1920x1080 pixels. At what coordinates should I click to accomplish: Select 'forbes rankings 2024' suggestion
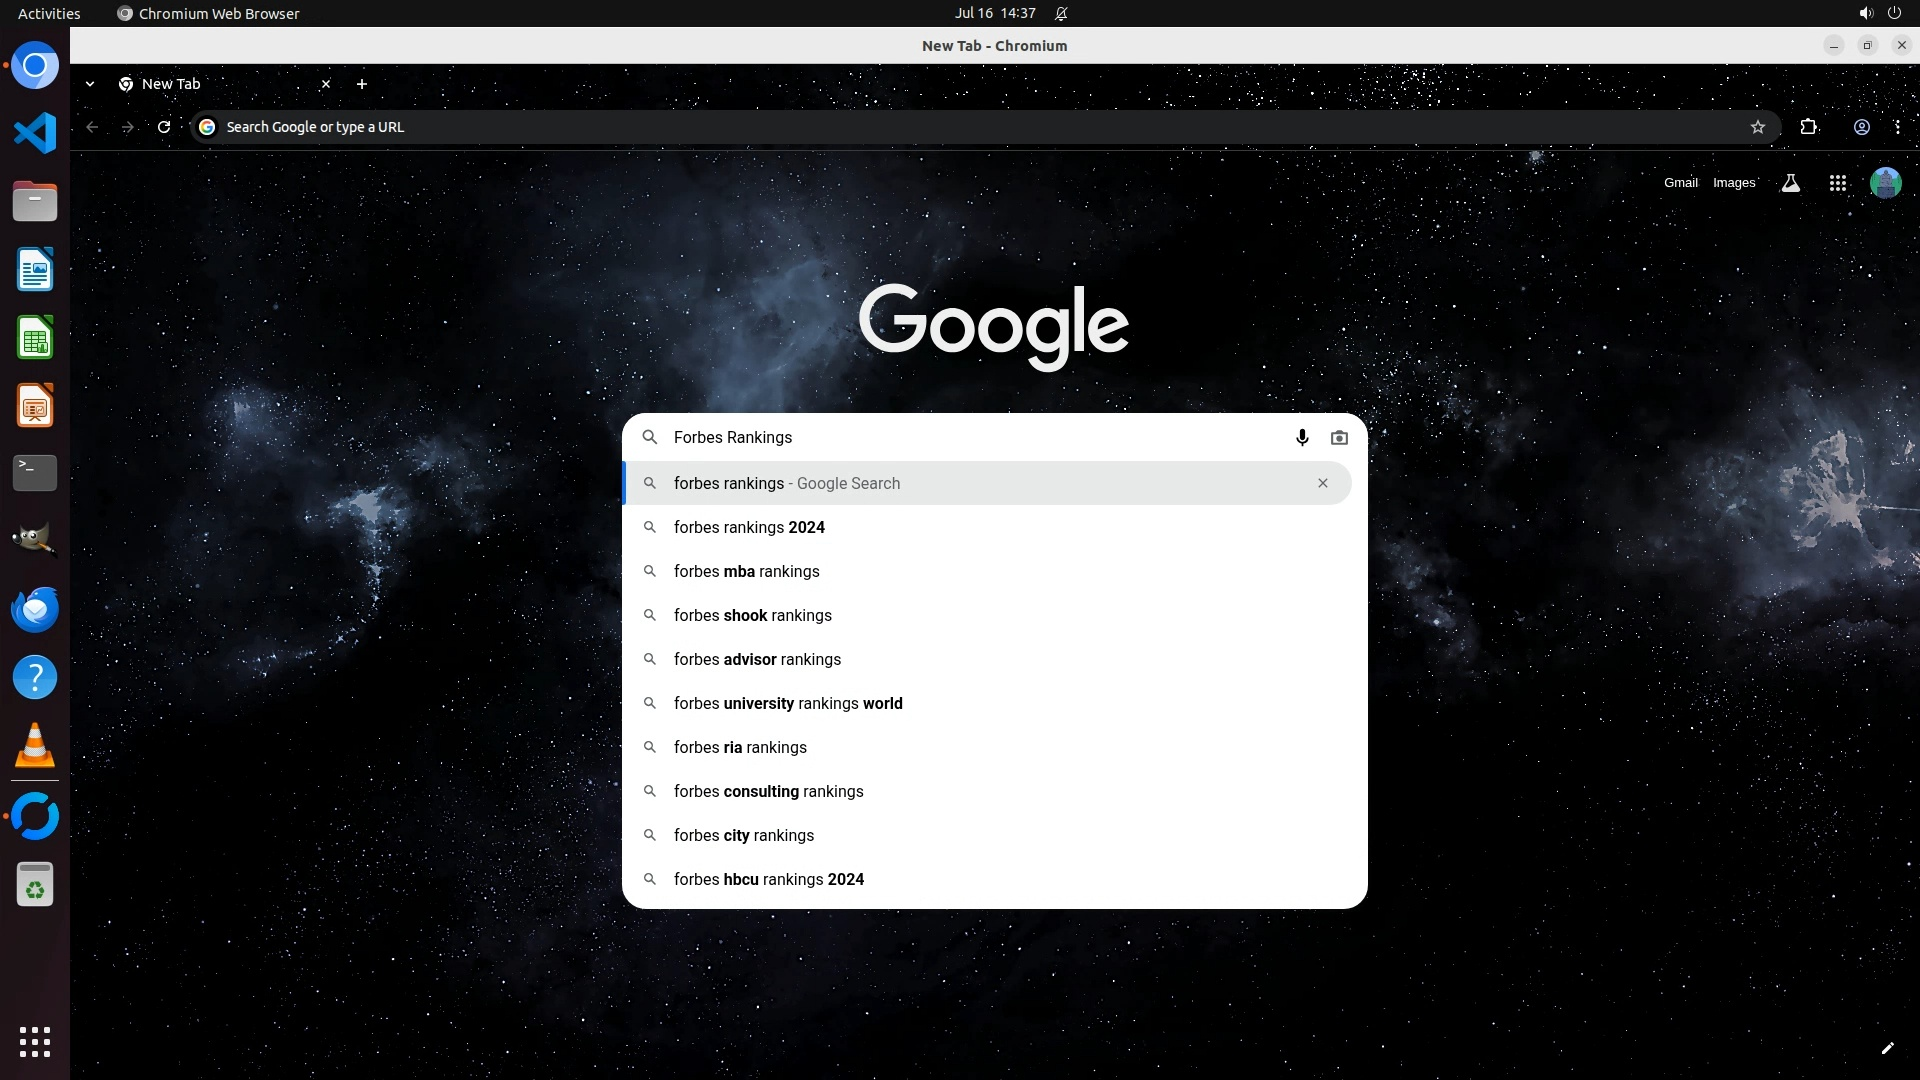[x=749, y=527]
